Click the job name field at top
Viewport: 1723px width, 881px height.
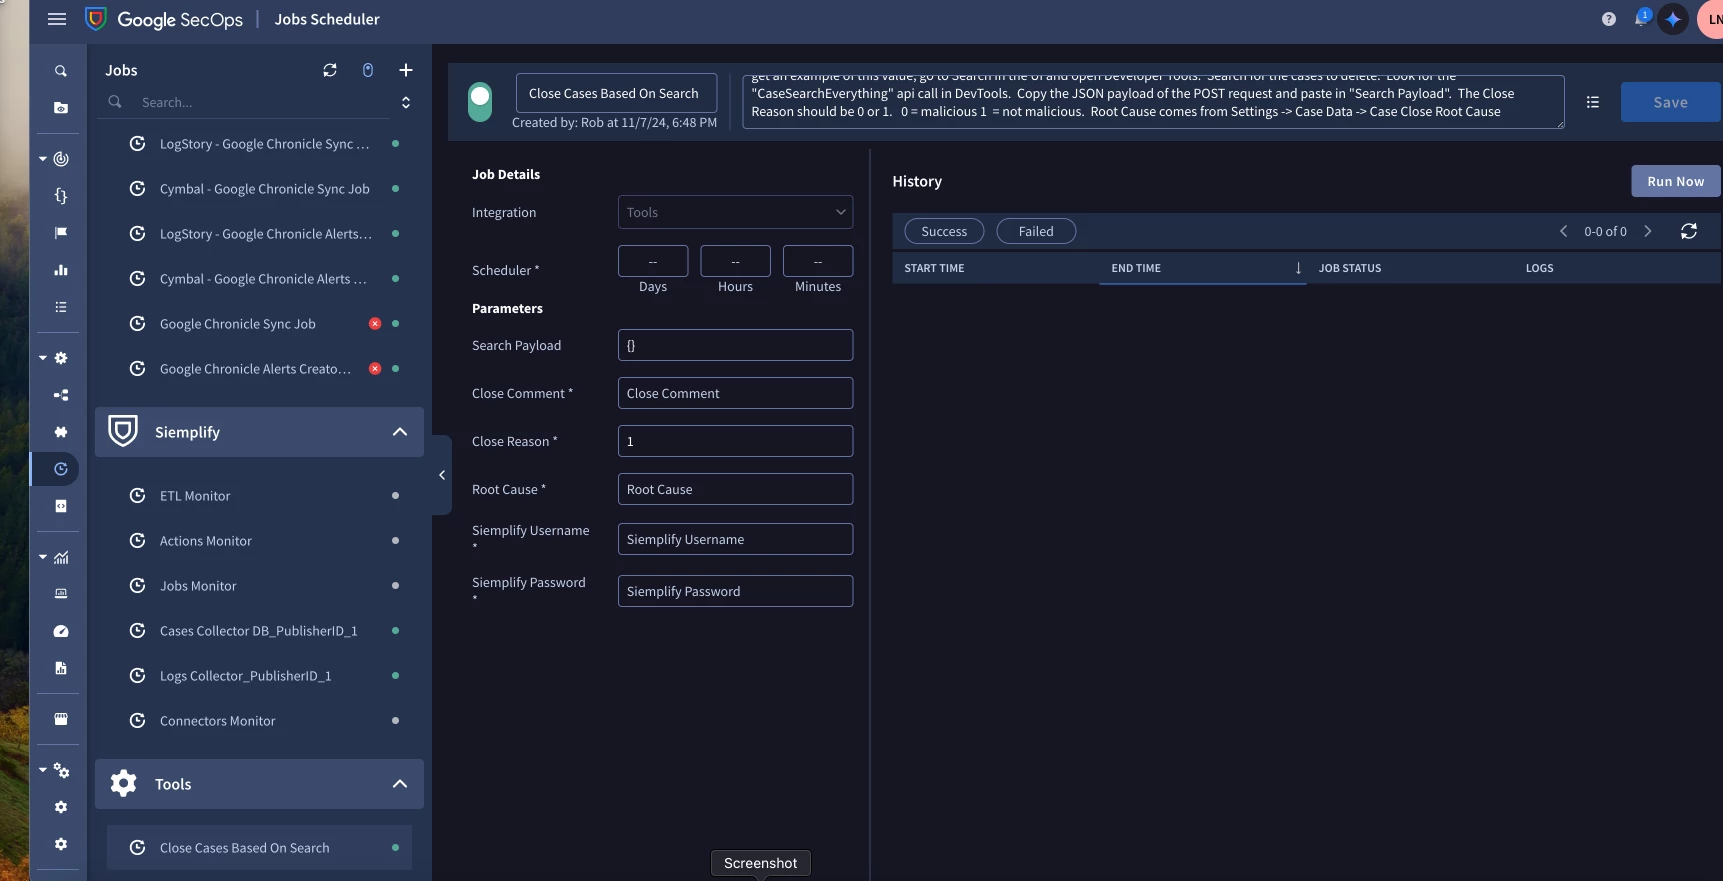point(616,93)
